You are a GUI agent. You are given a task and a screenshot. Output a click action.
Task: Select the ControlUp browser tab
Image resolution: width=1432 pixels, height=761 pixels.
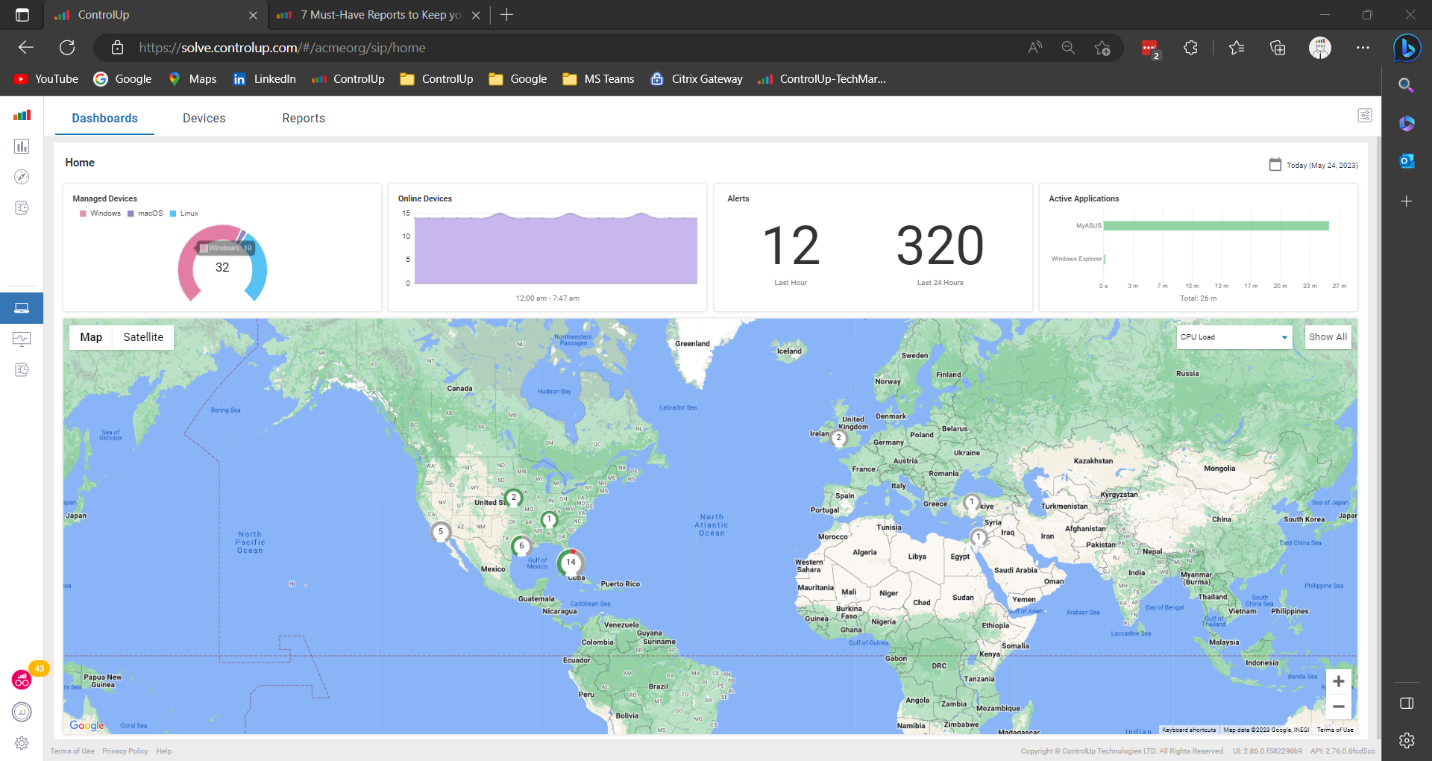(x=156, y=15)
